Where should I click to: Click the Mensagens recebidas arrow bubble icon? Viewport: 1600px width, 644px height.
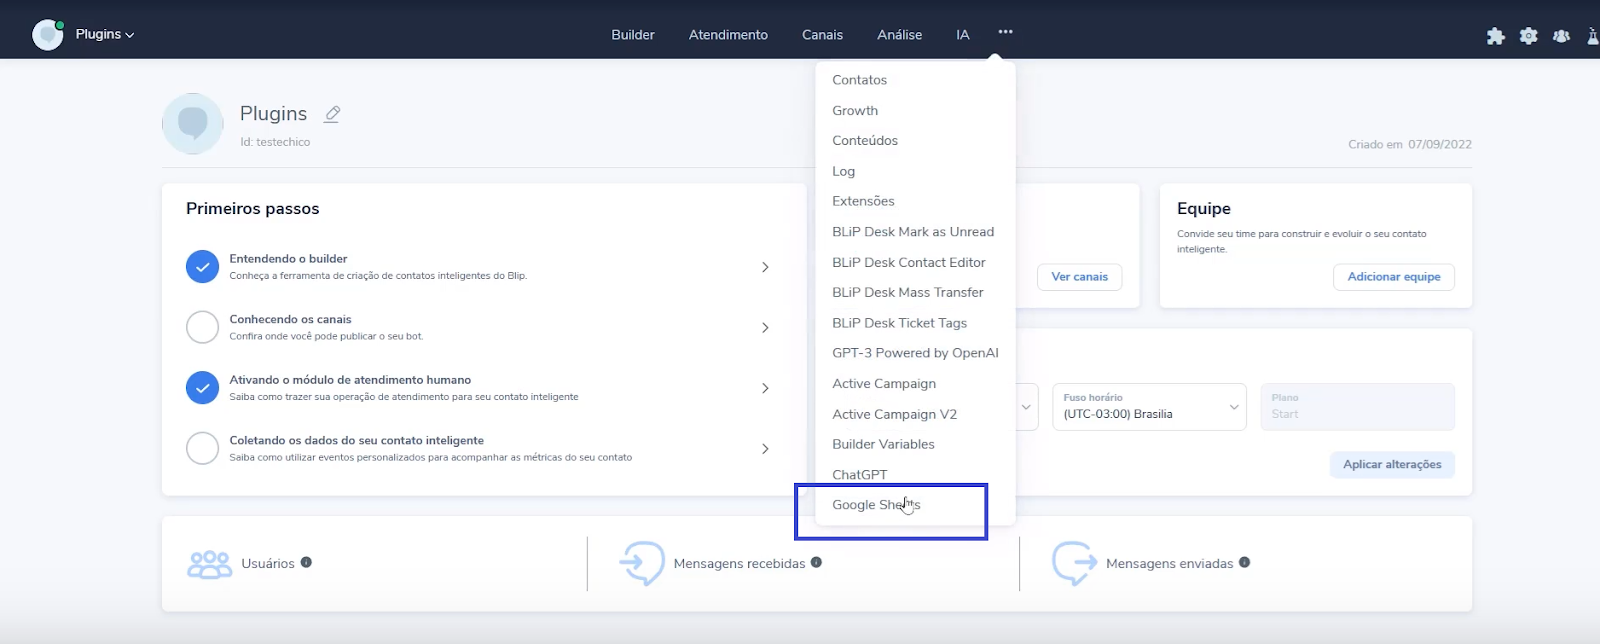(x=642, y=564)
